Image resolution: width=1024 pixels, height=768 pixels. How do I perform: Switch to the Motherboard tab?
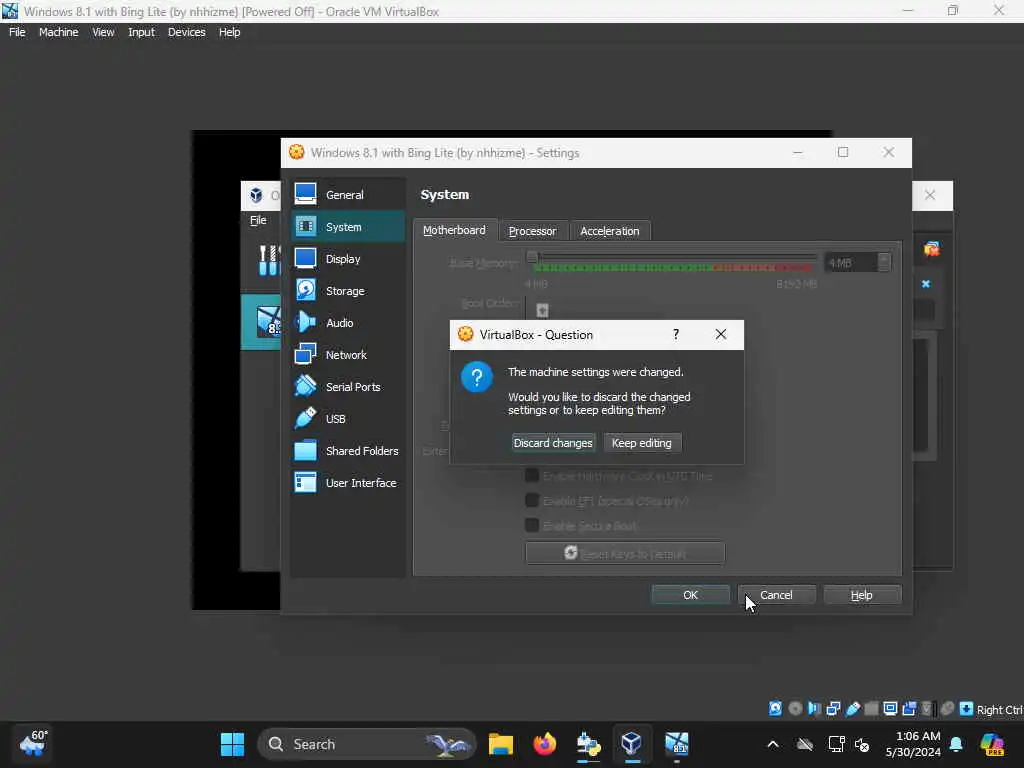tap(455, 230)
